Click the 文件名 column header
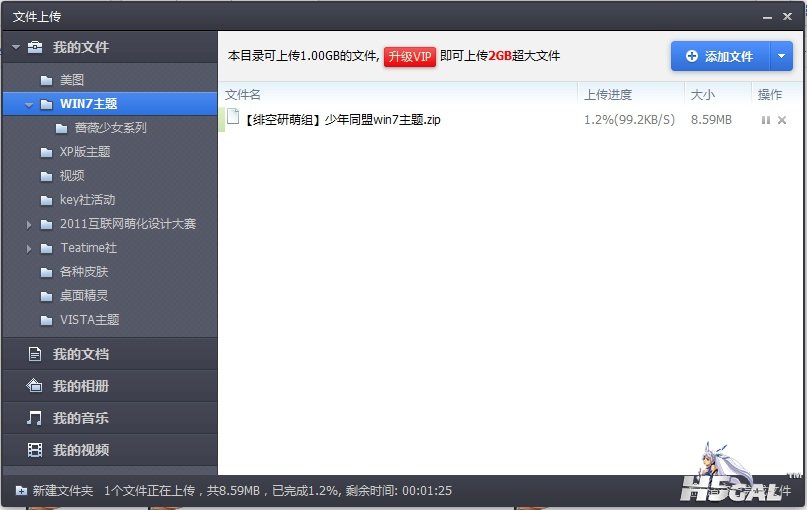The height and width of the screenshot is (510, 807). [x=242, y=95]
